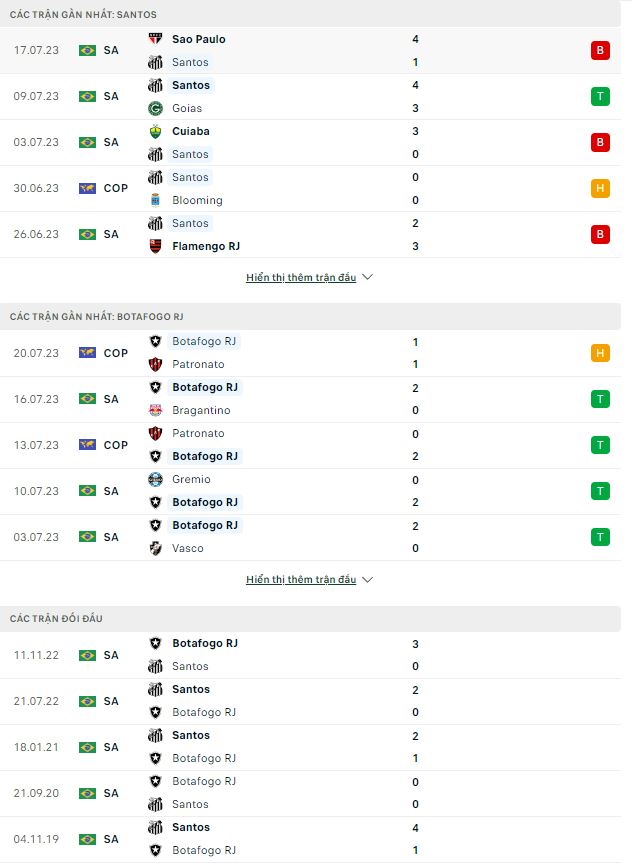Open the Patronato team link on 13.07.23
The width and height of the screenshot is (632, 864).
pos(198,434)
